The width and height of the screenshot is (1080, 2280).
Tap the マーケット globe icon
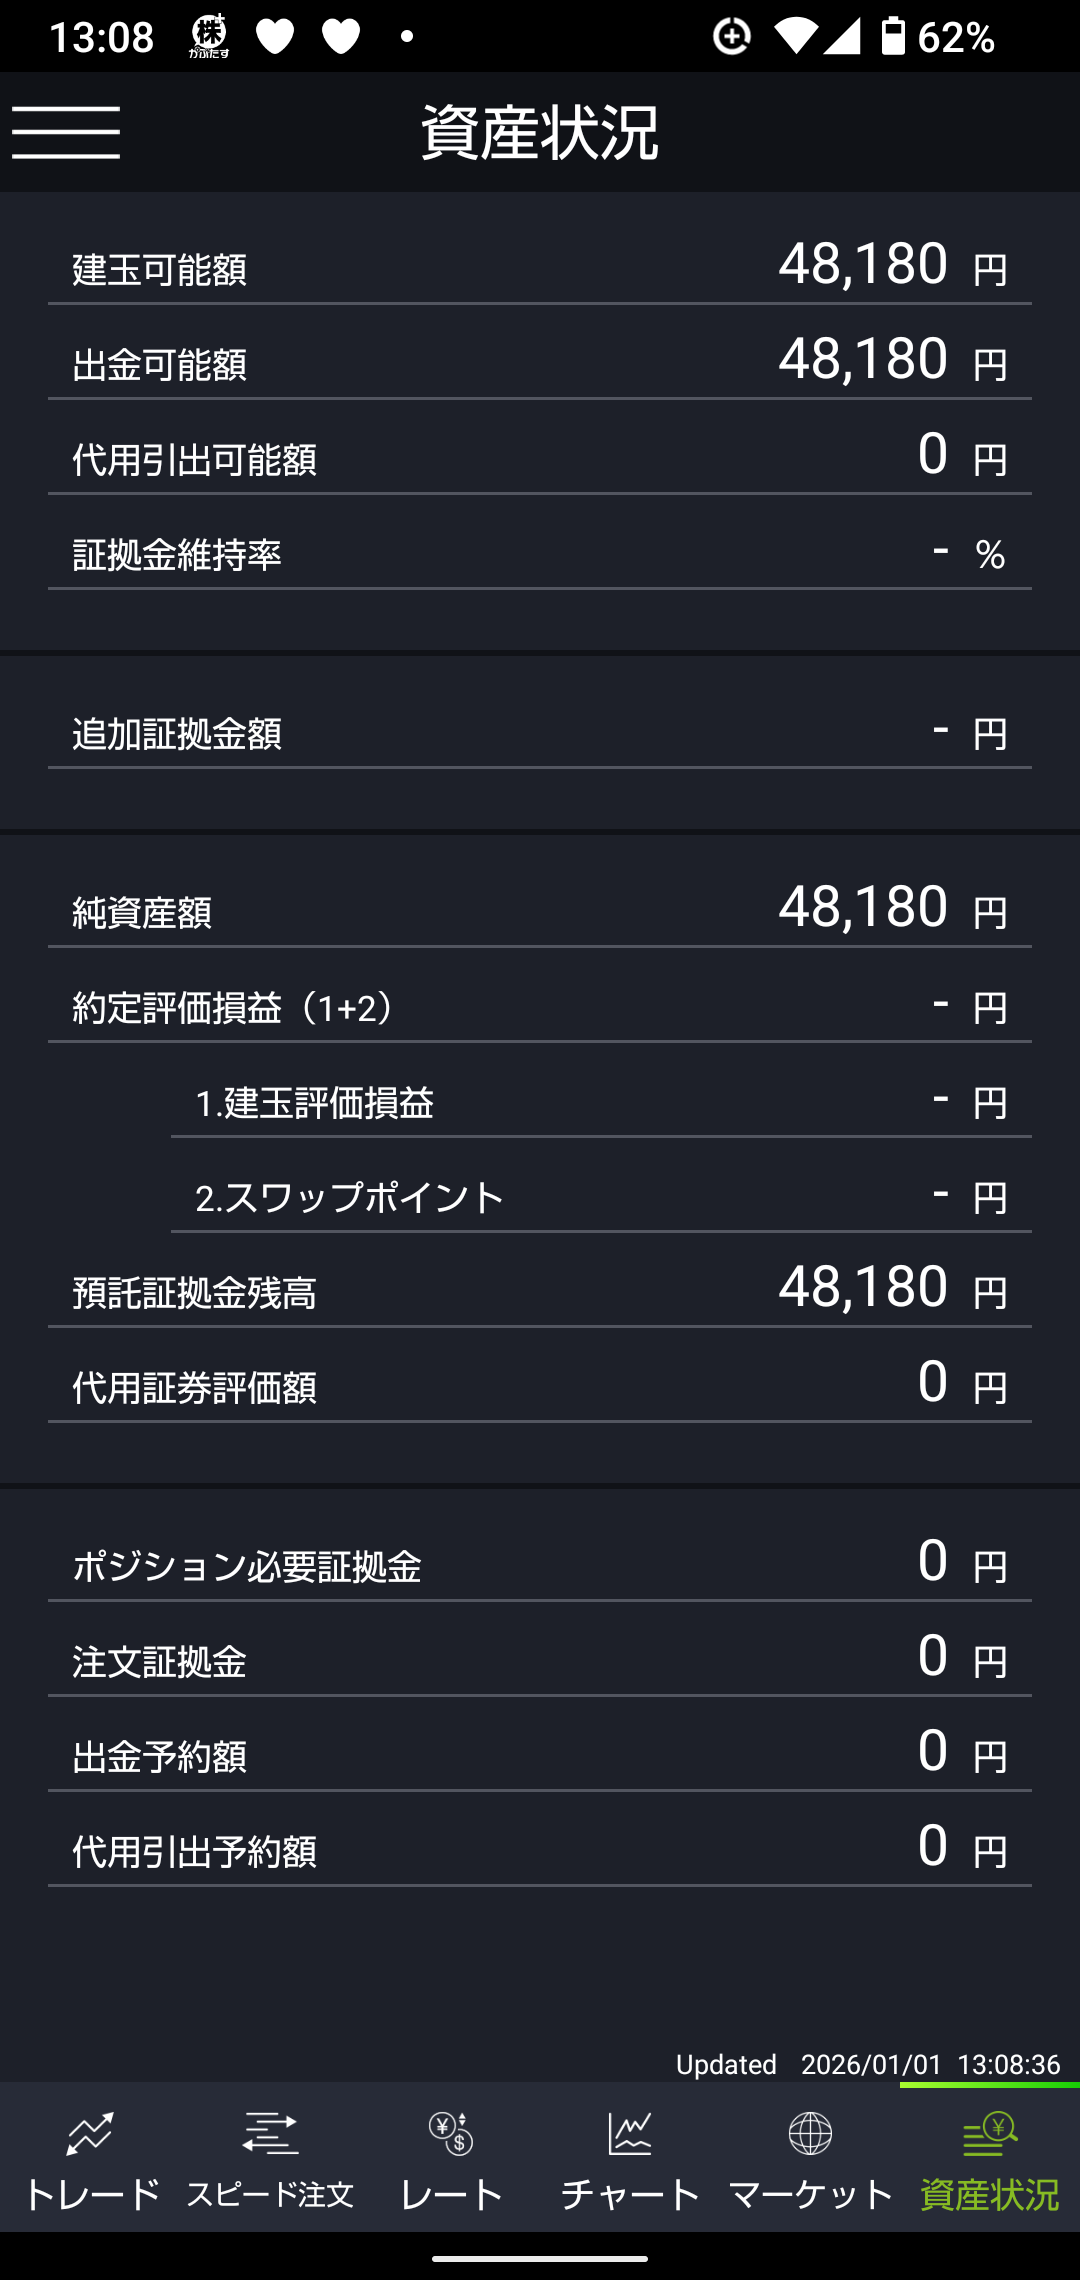pyautogui.click(x=810, y=2133)
